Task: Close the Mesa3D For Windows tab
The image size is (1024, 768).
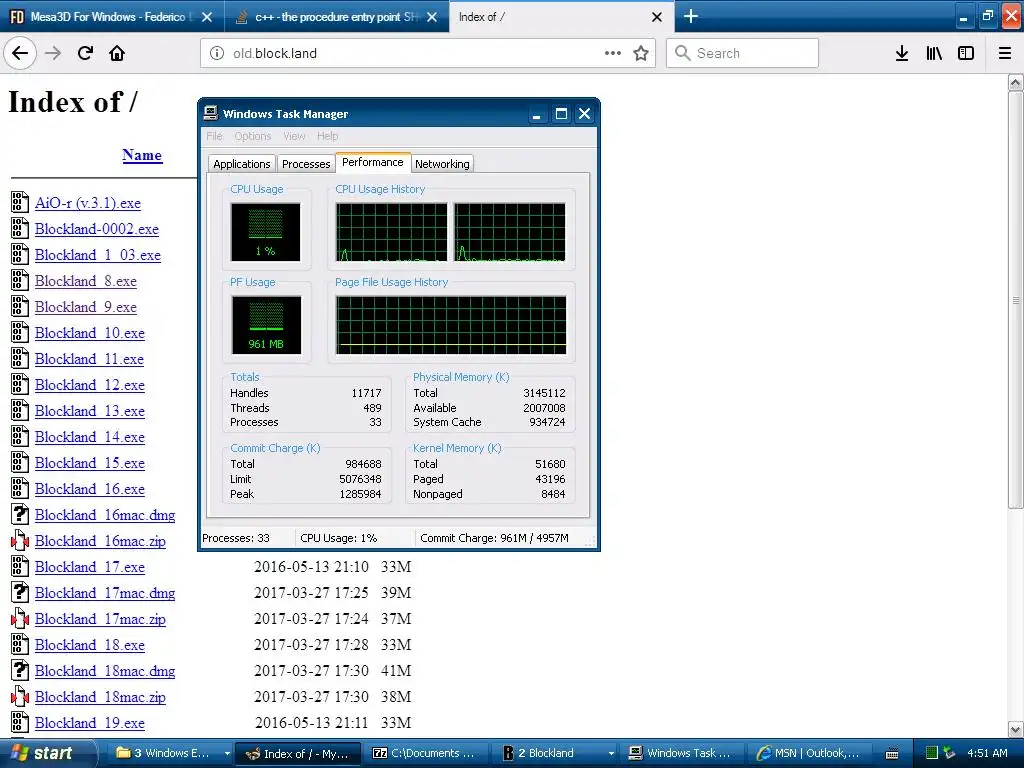Action: pos(207,17)
